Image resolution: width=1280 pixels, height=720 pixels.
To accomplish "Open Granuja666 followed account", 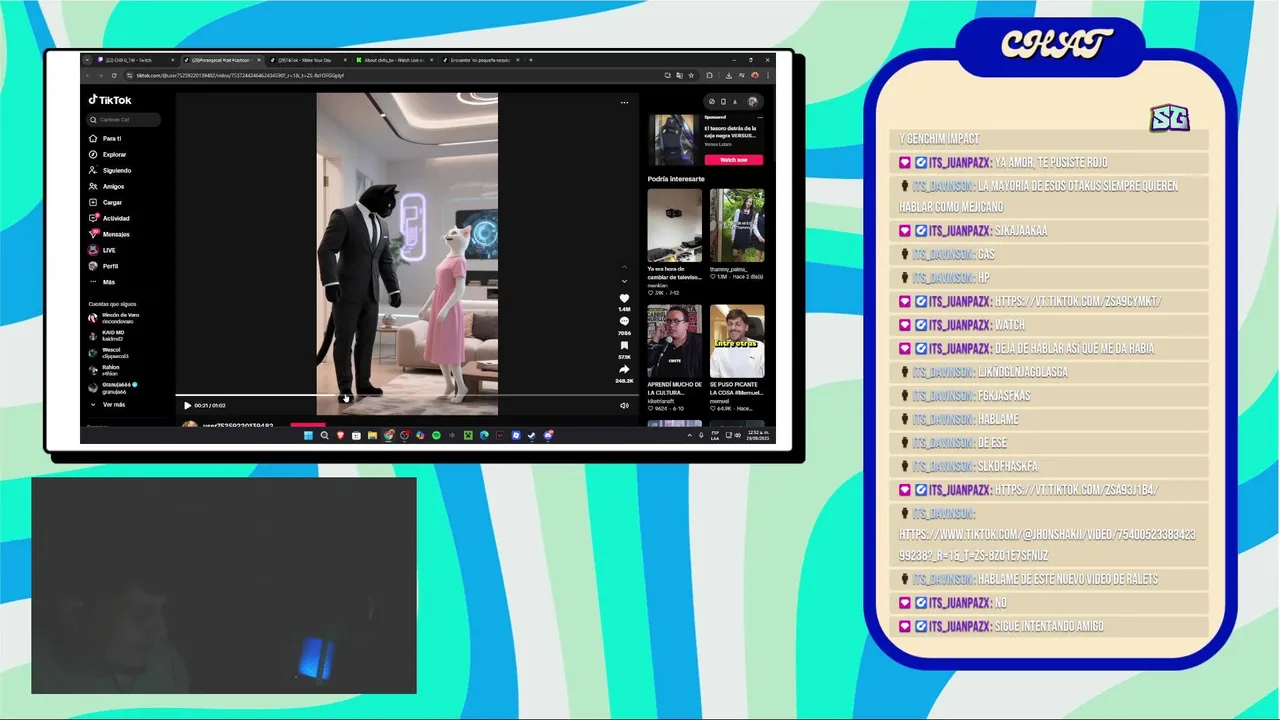I will click(113, 387).
